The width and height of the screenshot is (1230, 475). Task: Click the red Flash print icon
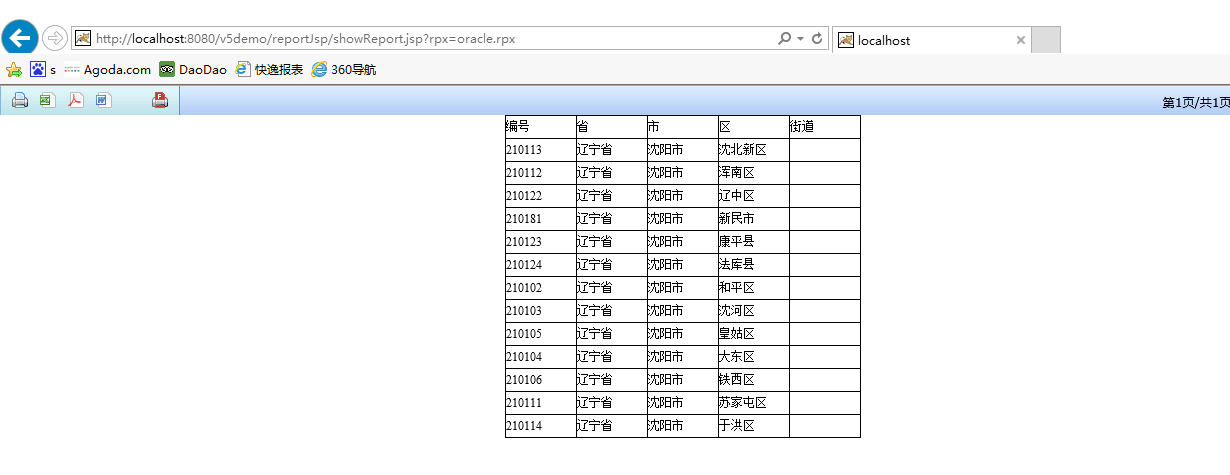(x=160, y=100)
